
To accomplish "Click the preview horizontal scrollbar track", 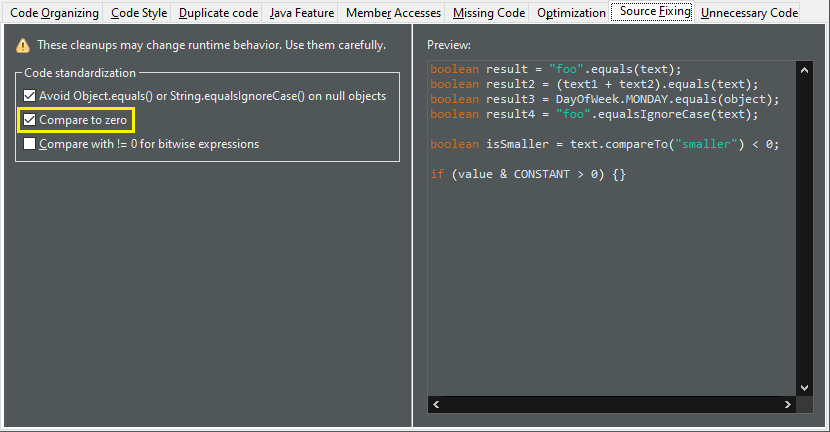I will 612,404.
